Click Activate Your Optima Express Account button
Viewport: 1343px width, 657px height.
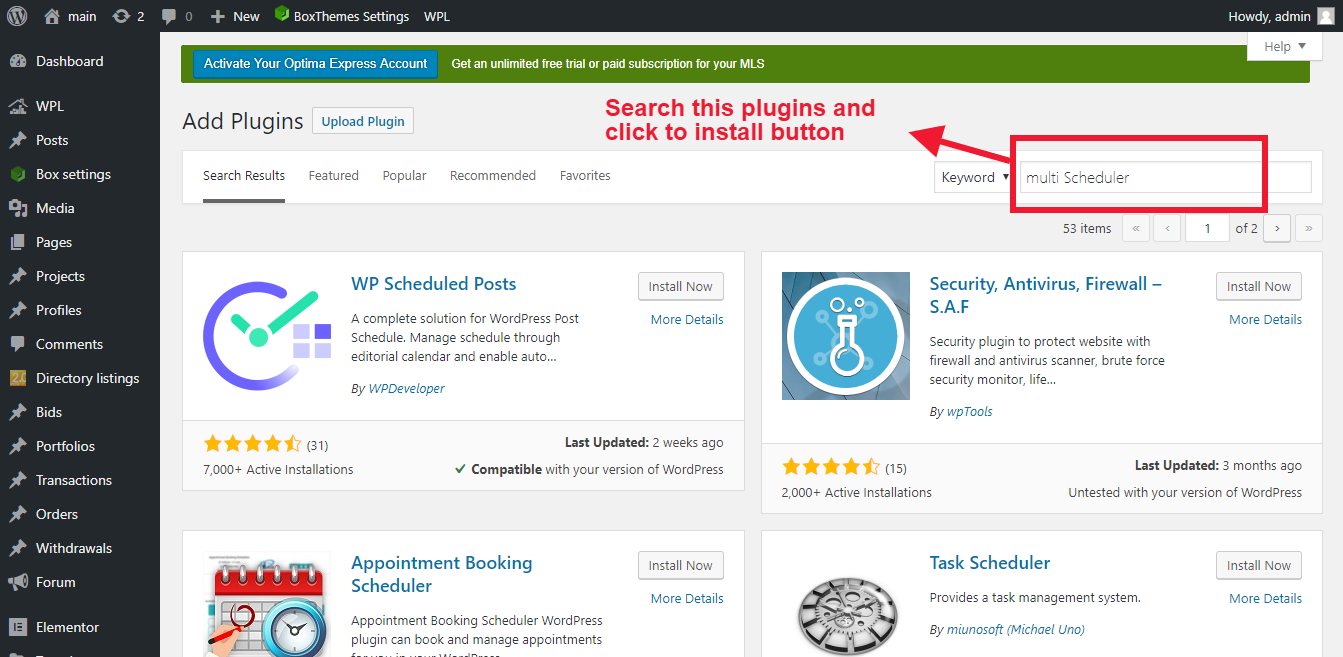tap(316, 64)
